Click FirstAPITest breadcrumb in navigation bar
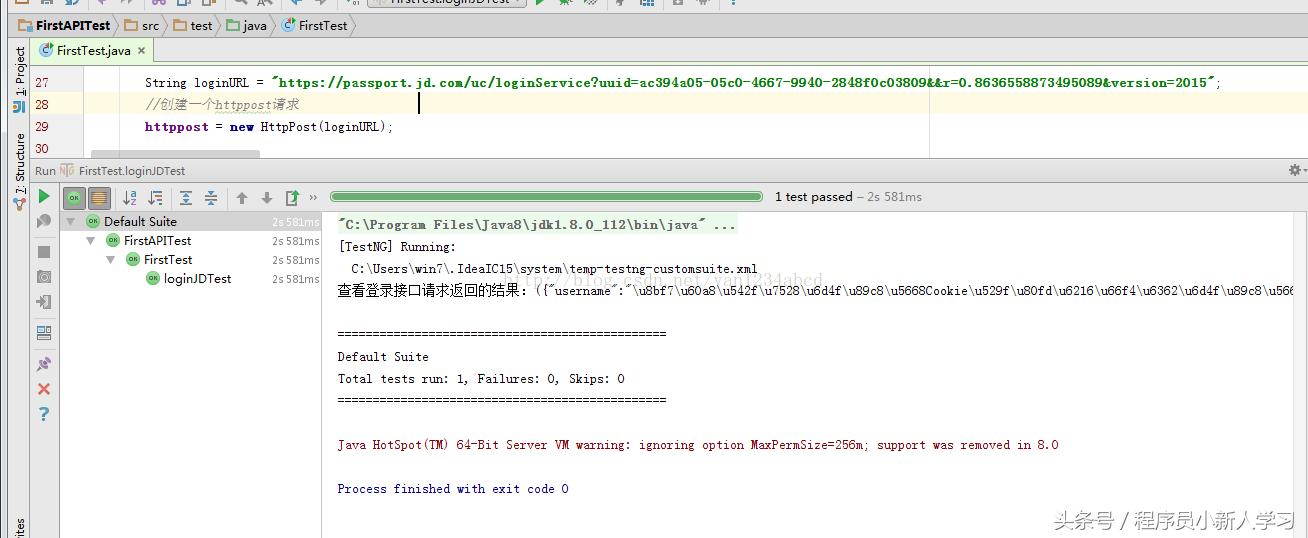The height and width of the screenshot is (538, 1308). pos(64,25)
